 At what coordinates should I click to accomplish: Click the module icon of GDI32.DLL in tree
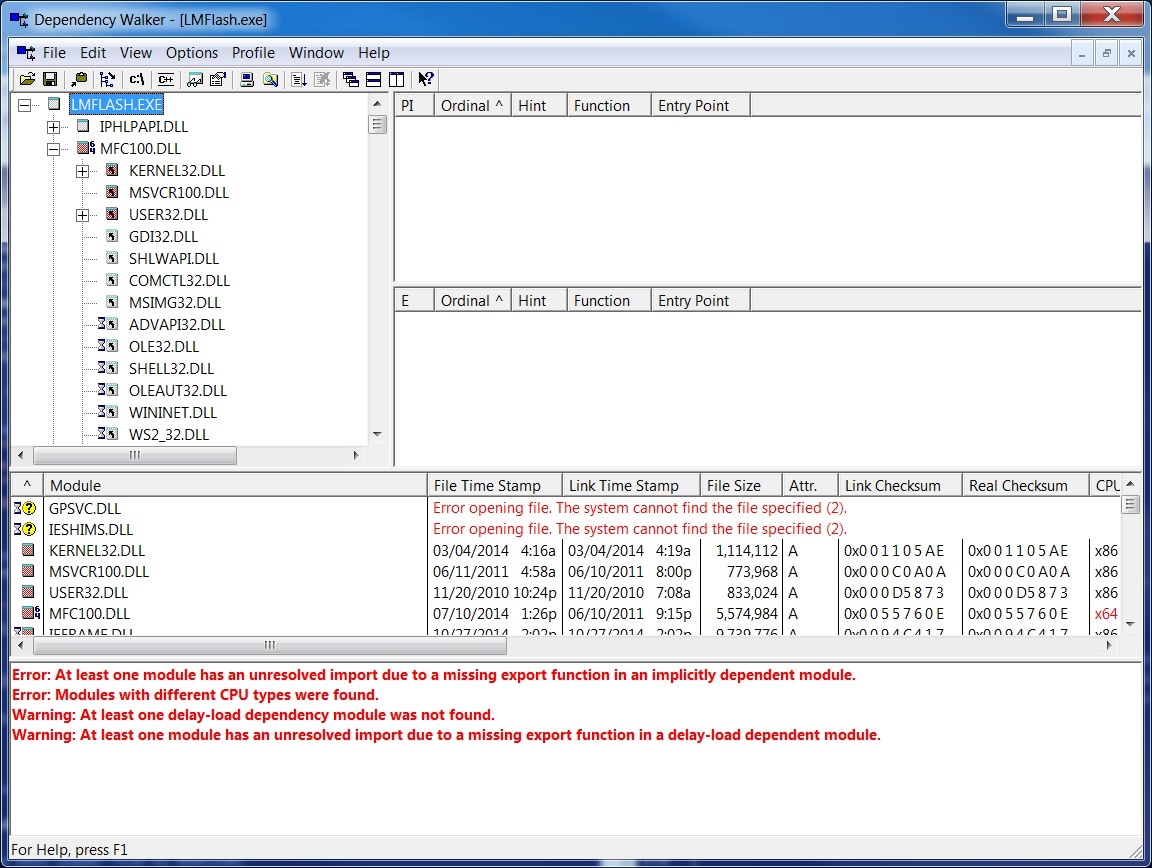click(112, 237)
